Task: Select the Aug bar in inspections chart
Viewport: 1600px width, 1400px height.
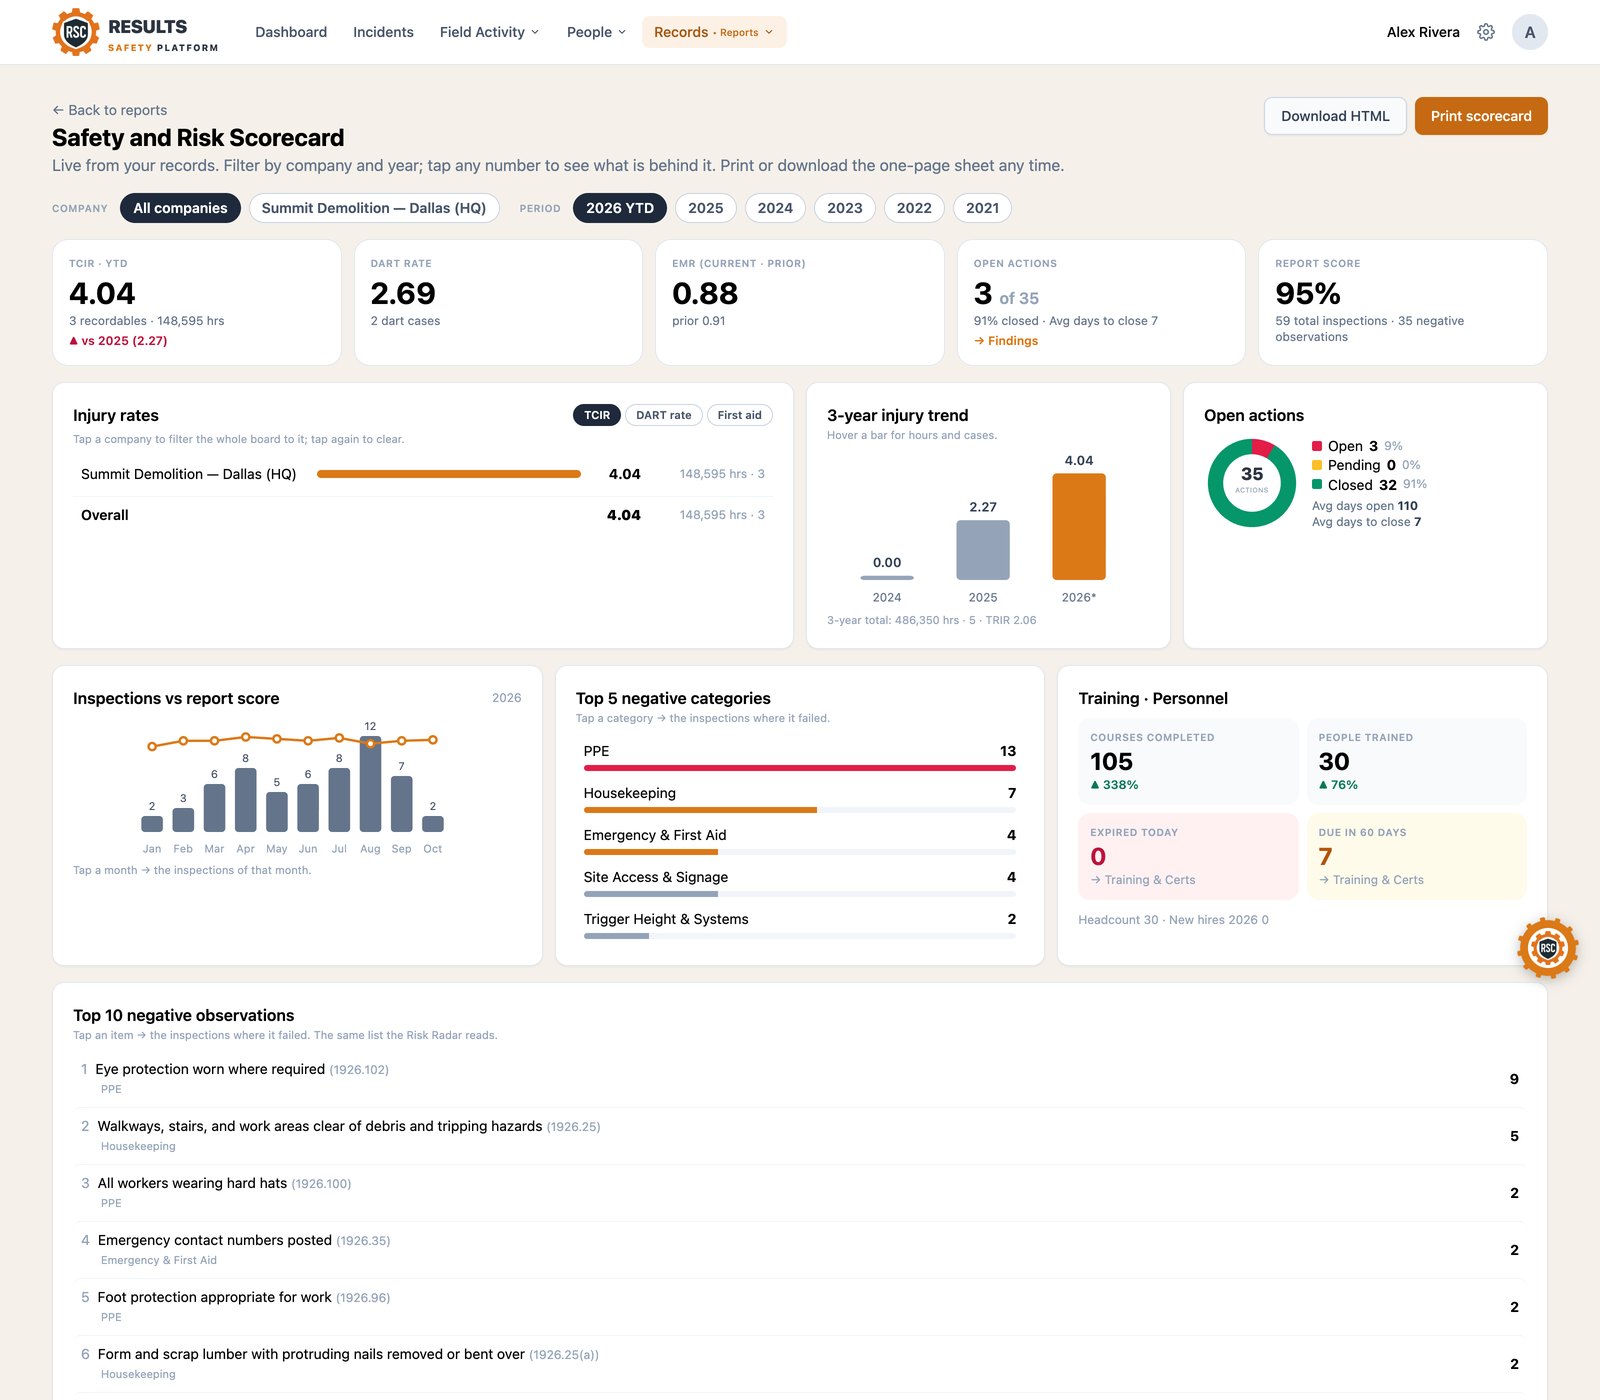Action: coord(370,784)
